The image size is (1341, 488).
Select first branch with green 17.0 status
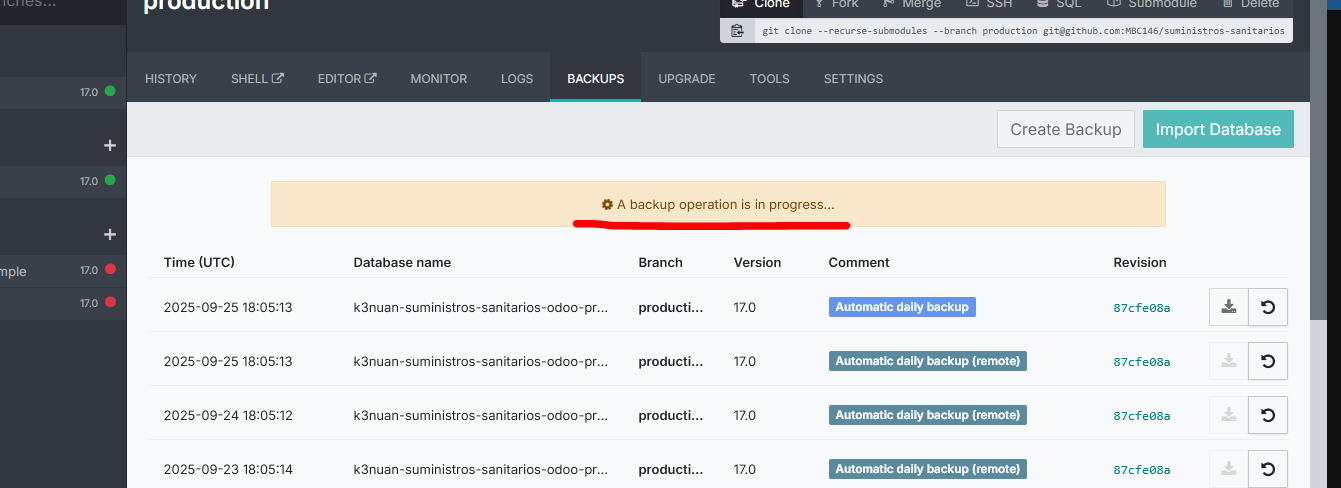pos(60,92)
